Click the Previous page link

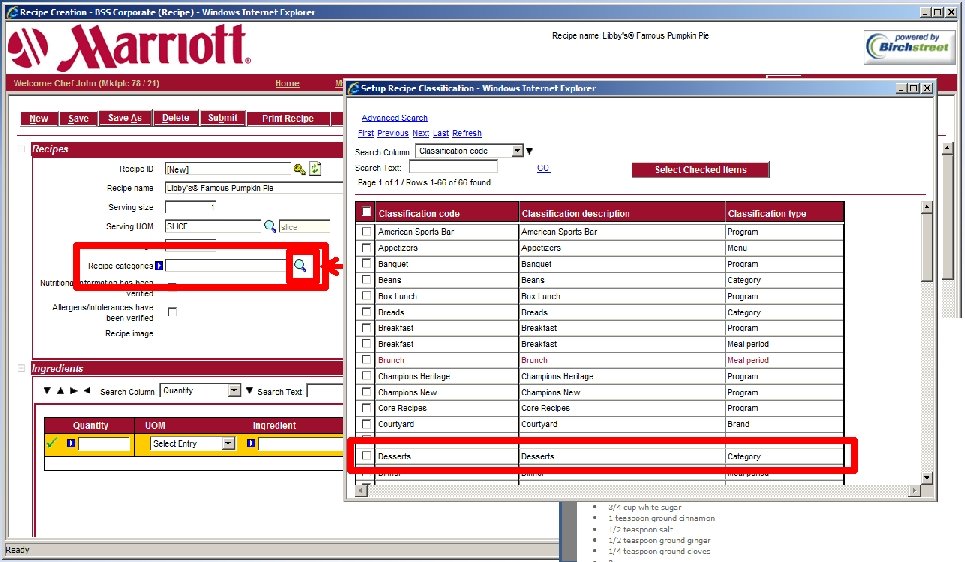[393, 133]
